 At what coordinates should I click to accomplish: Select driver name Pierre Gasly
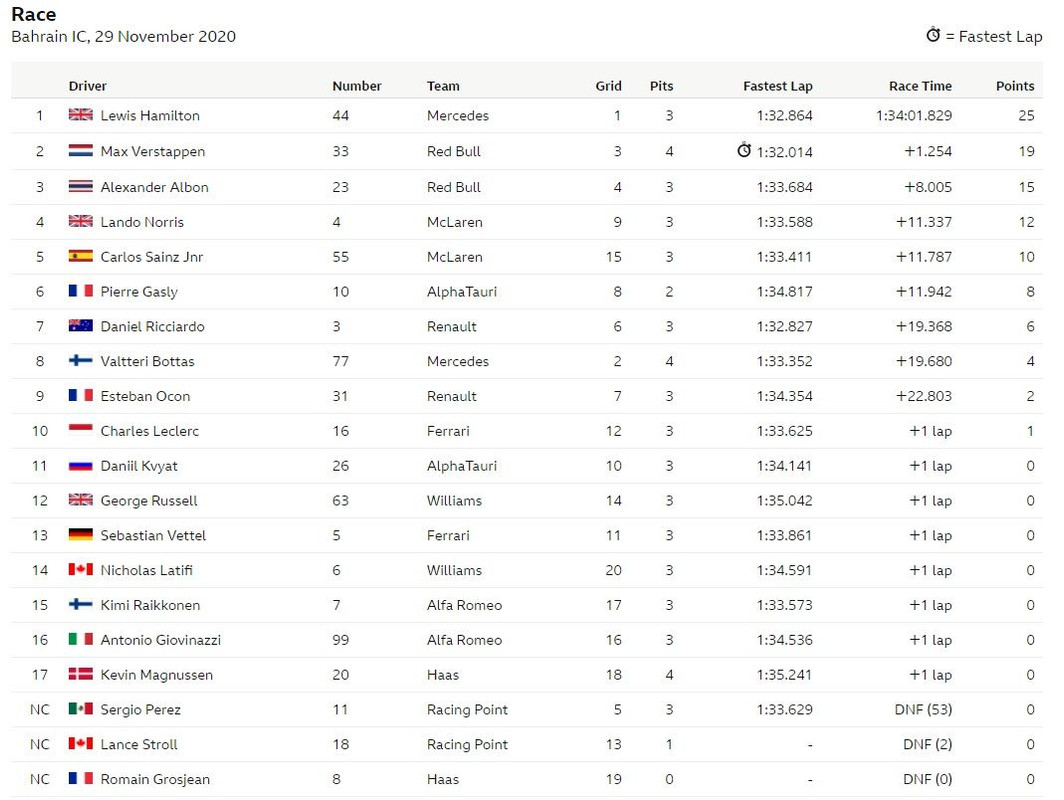139,292
